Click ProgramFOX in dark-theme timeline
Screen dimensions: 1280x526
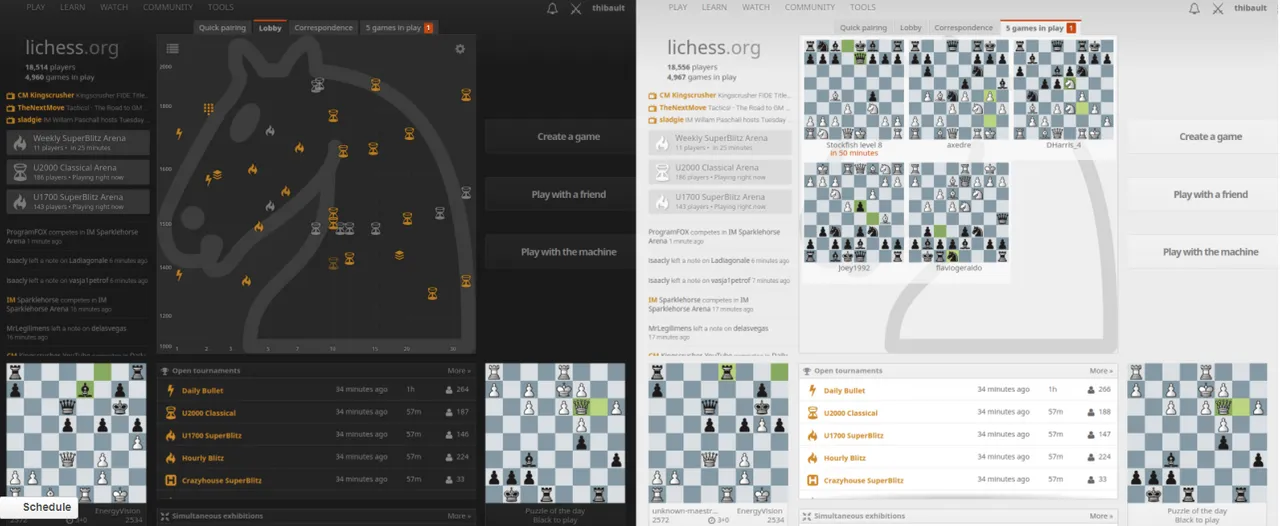coord(26,231)
